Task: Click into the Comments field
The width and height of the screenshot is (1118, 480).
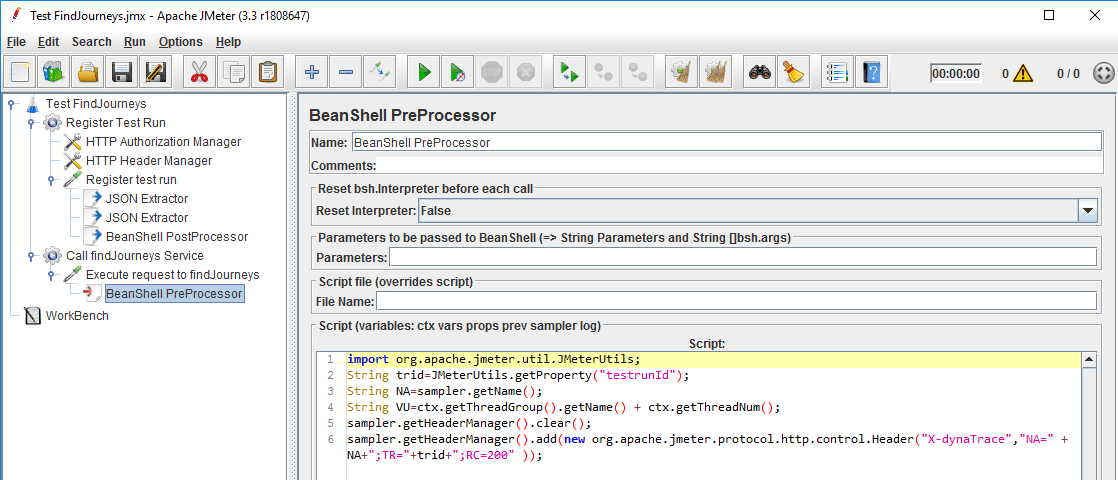Action: point(739,165)
